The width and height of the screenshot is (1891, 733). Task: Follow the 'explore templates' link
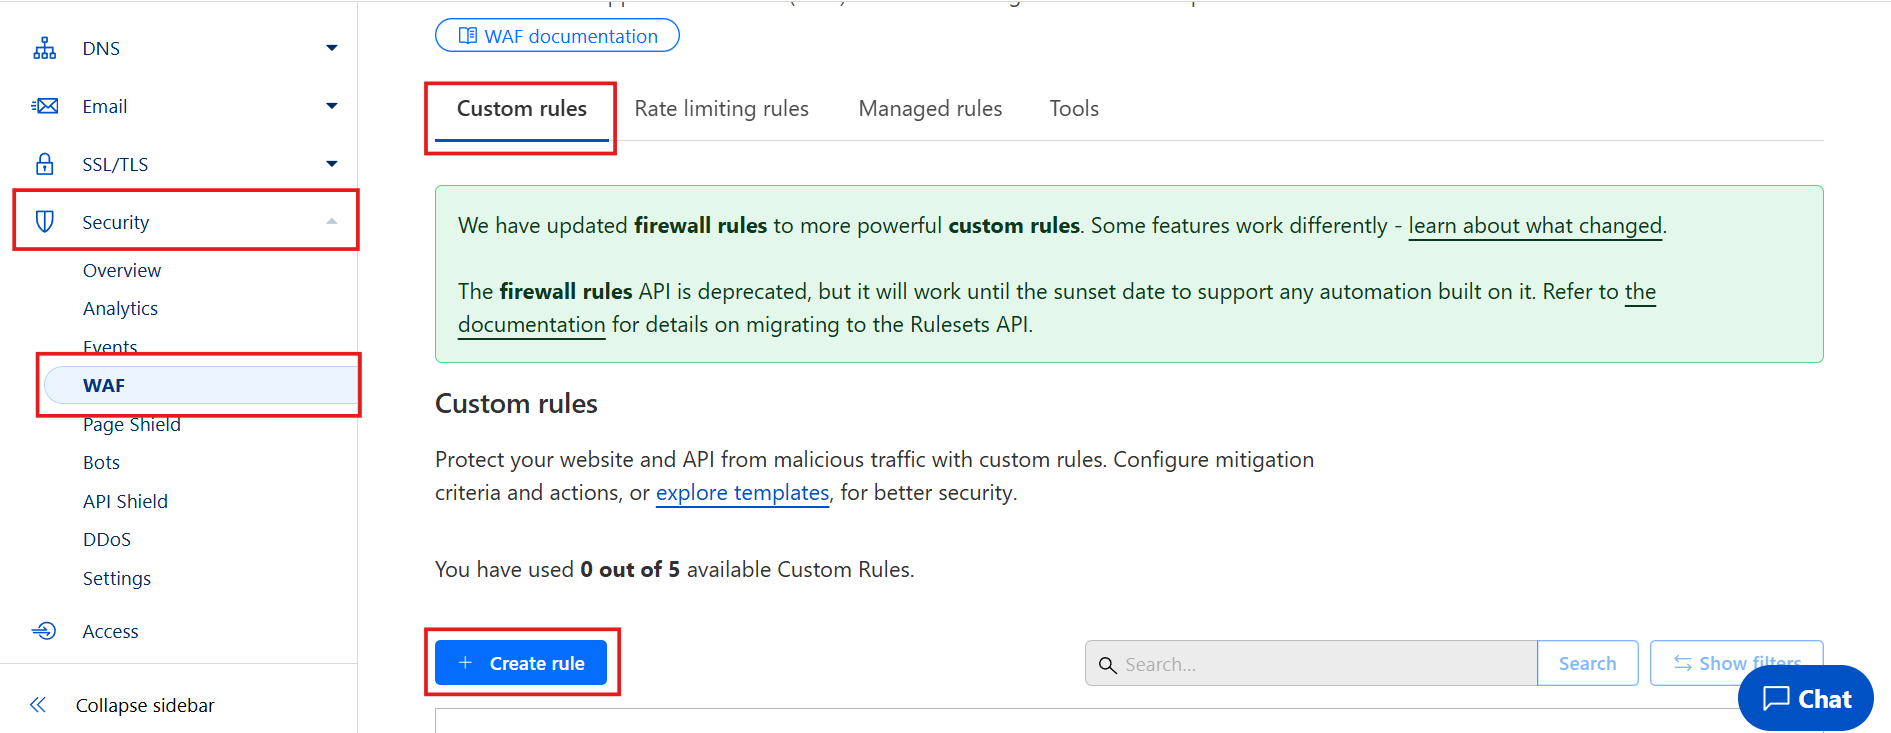(742, 493)
